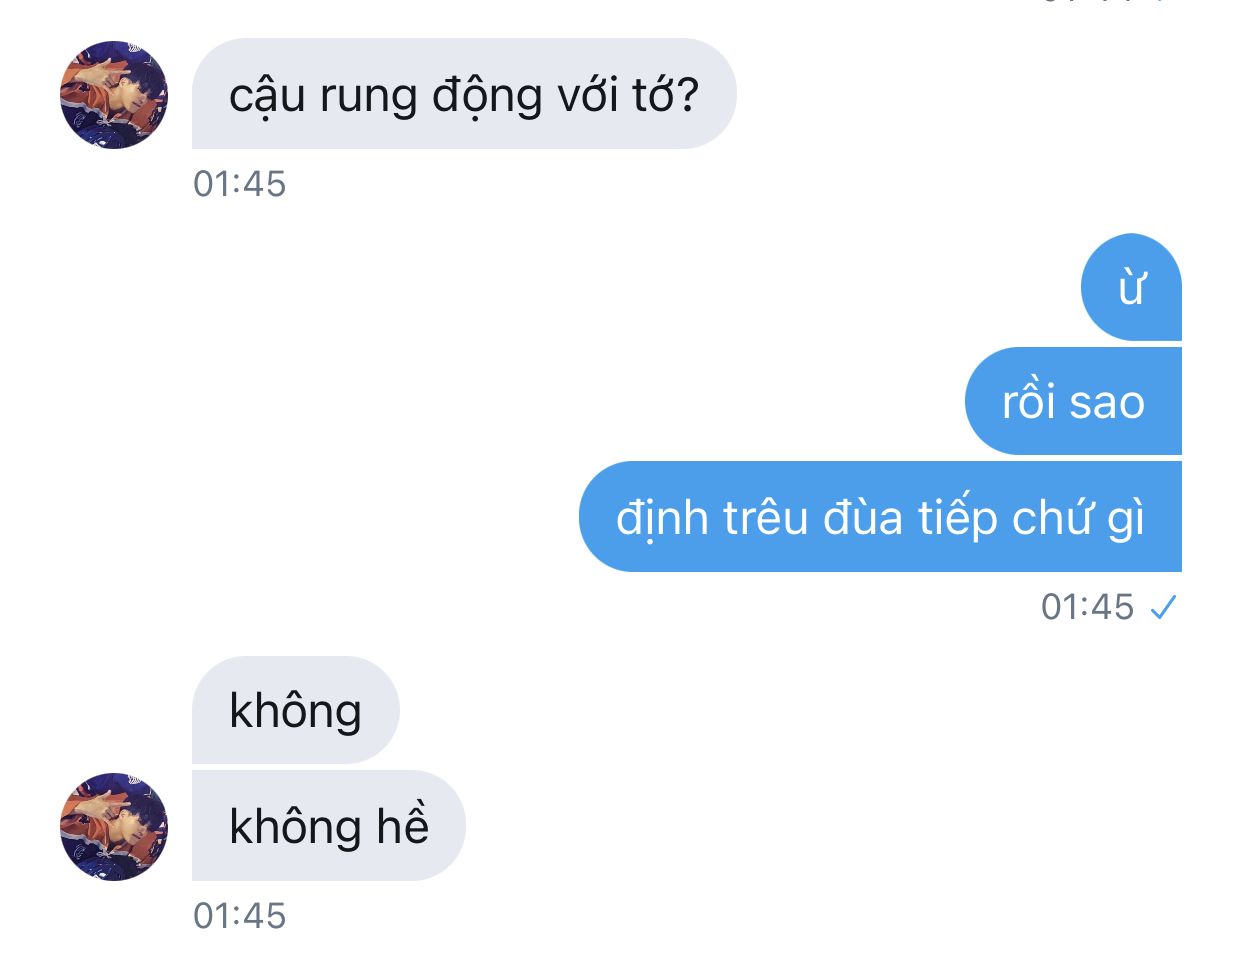Click the 01:45 timestamp under first received message
The image size is (1242, 954).
240,184
